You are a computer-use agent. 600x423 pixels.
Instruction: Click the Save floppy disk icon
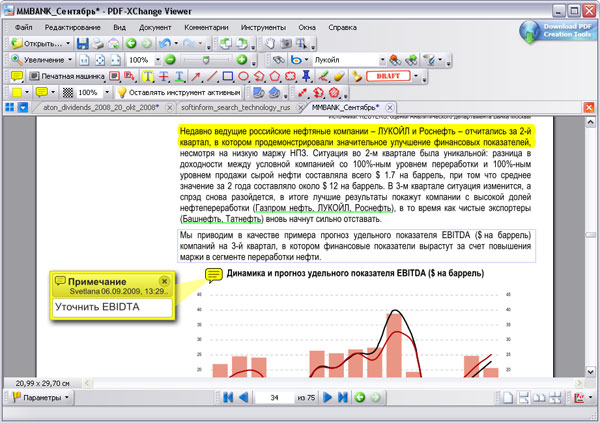82,43
